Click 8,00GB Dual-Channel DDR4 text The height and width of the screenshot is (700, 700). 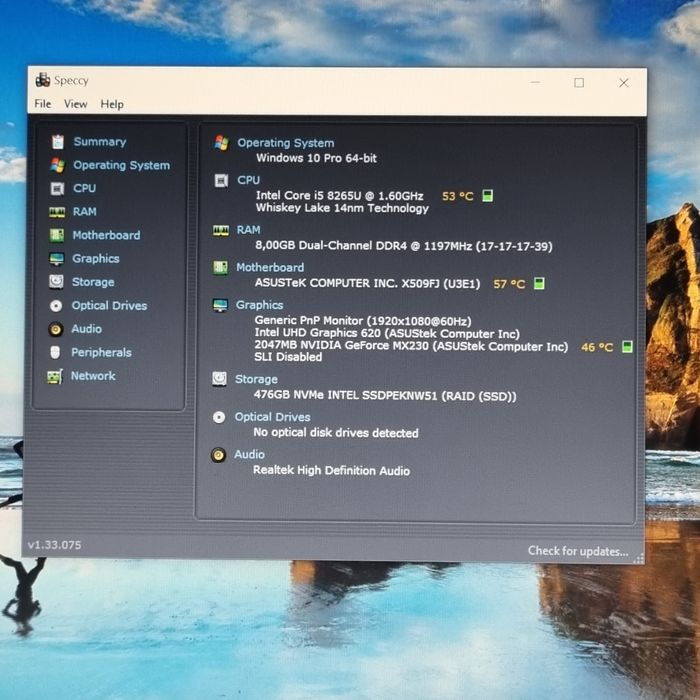[404, 246]
